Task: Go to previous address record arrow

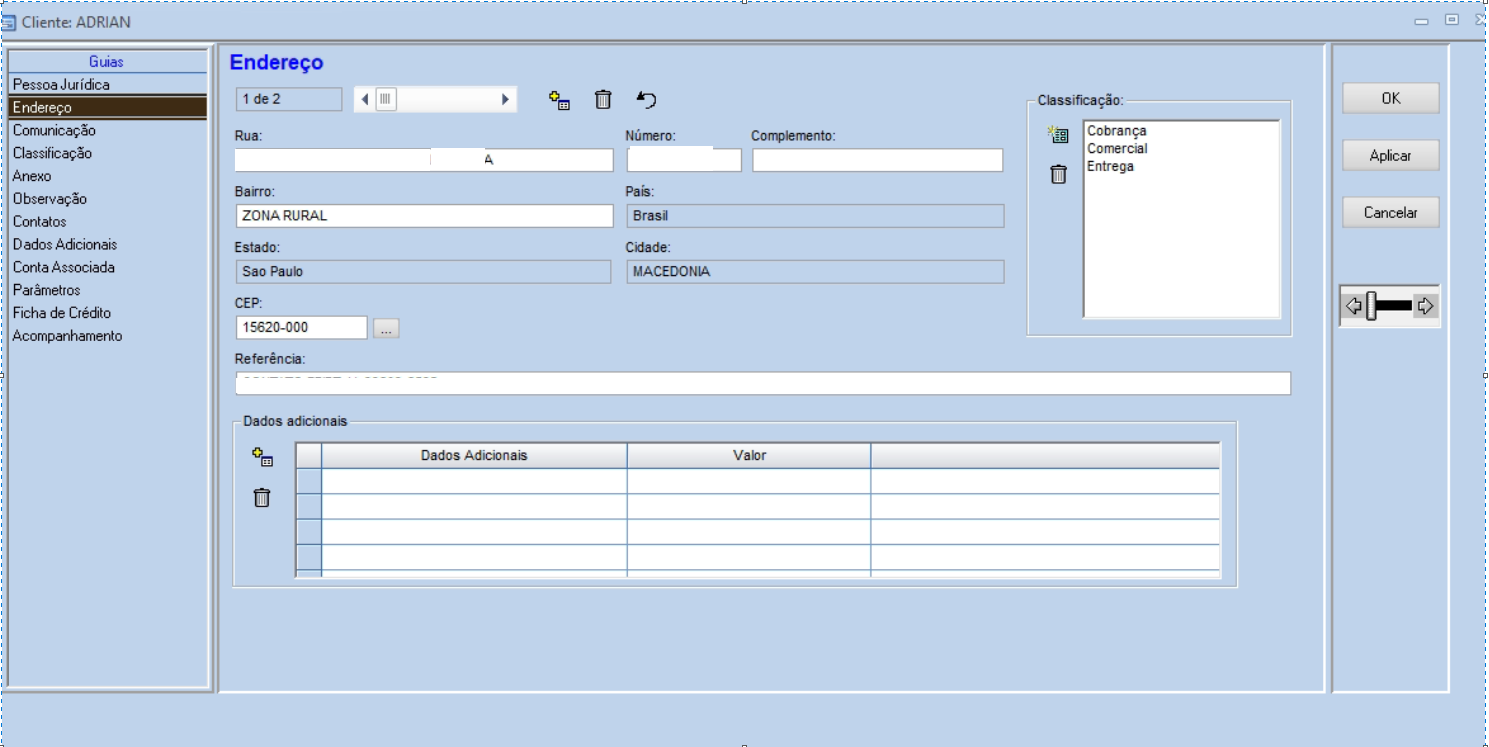Action: [364, 99]
